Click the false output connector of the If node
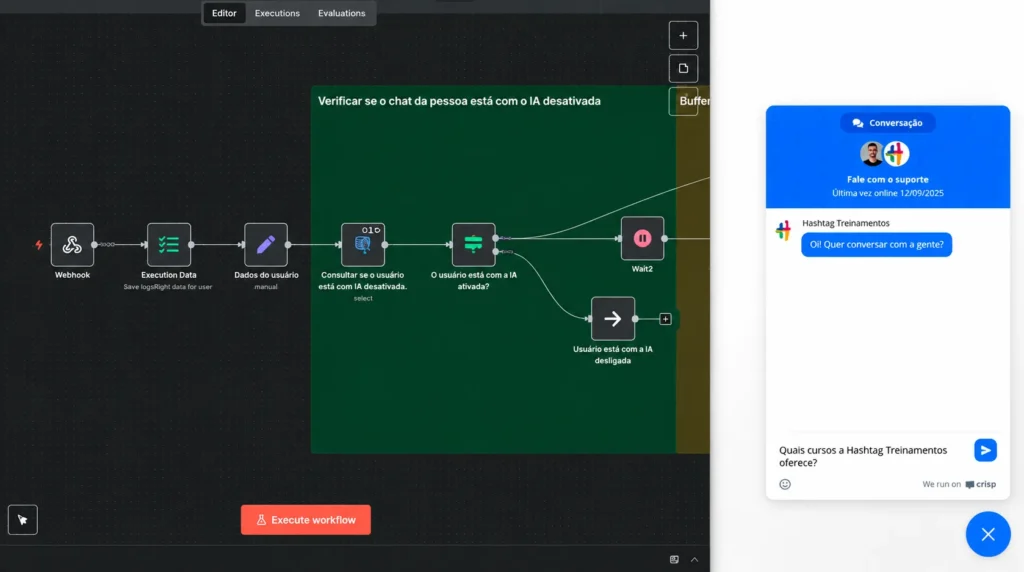Screen dimensions: 1024x572 (496, 251)
